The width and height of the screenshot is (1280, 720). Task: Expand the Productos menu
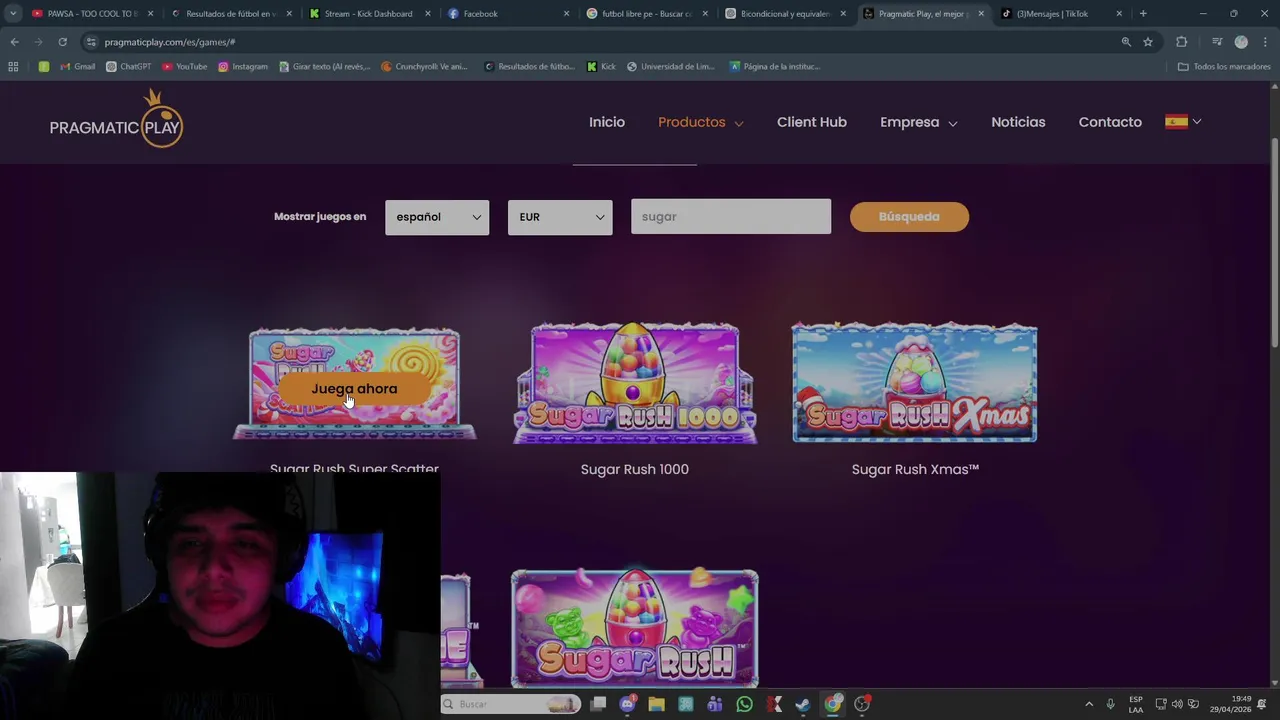pyautogui.click(x=700, y=122)
